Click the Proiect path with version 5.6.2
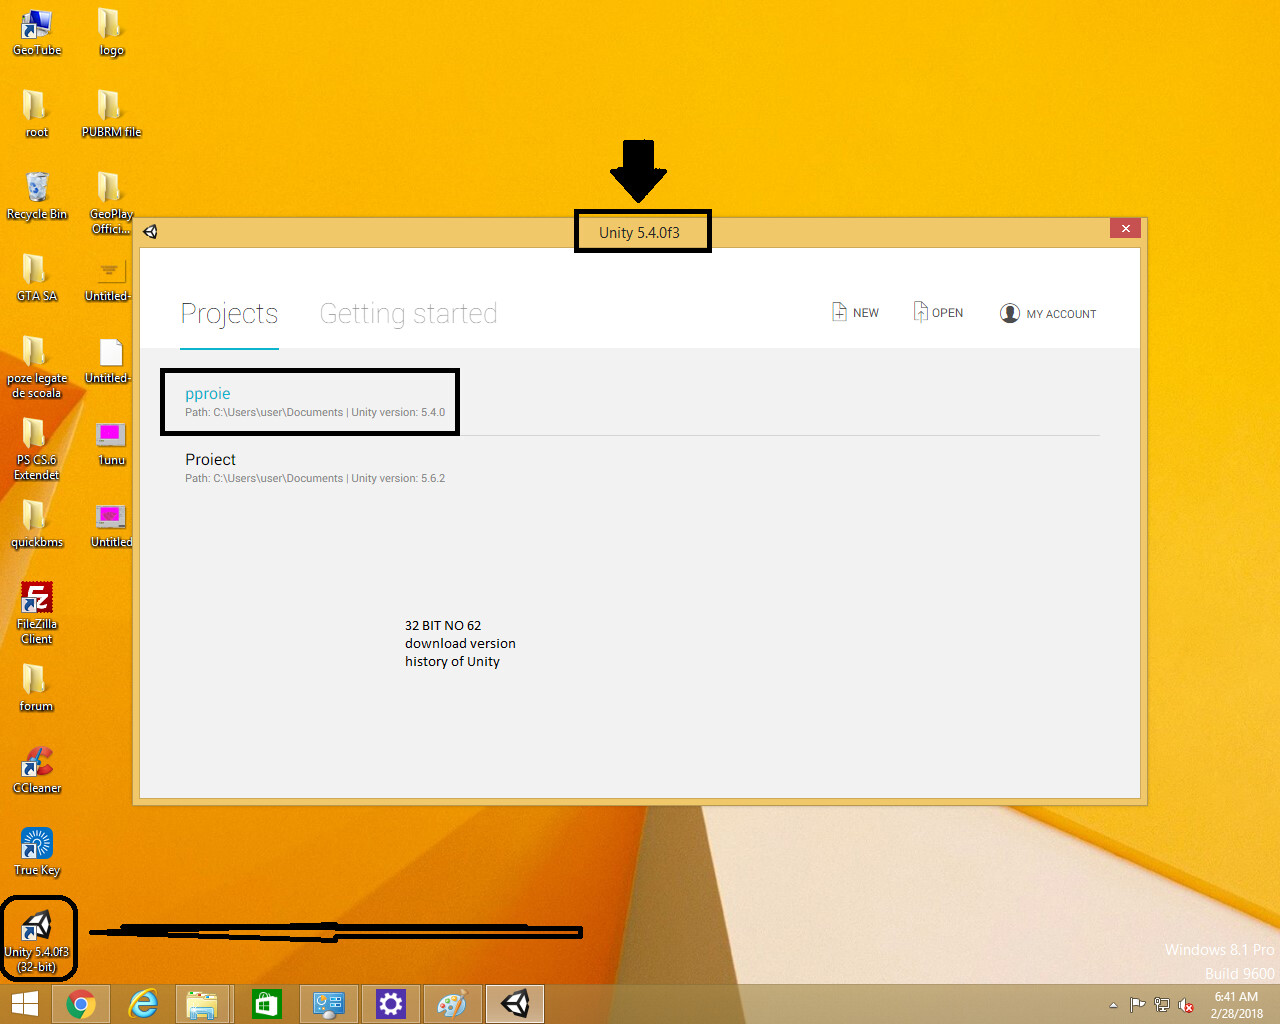 pyautogui.click(x=315, y=478)
